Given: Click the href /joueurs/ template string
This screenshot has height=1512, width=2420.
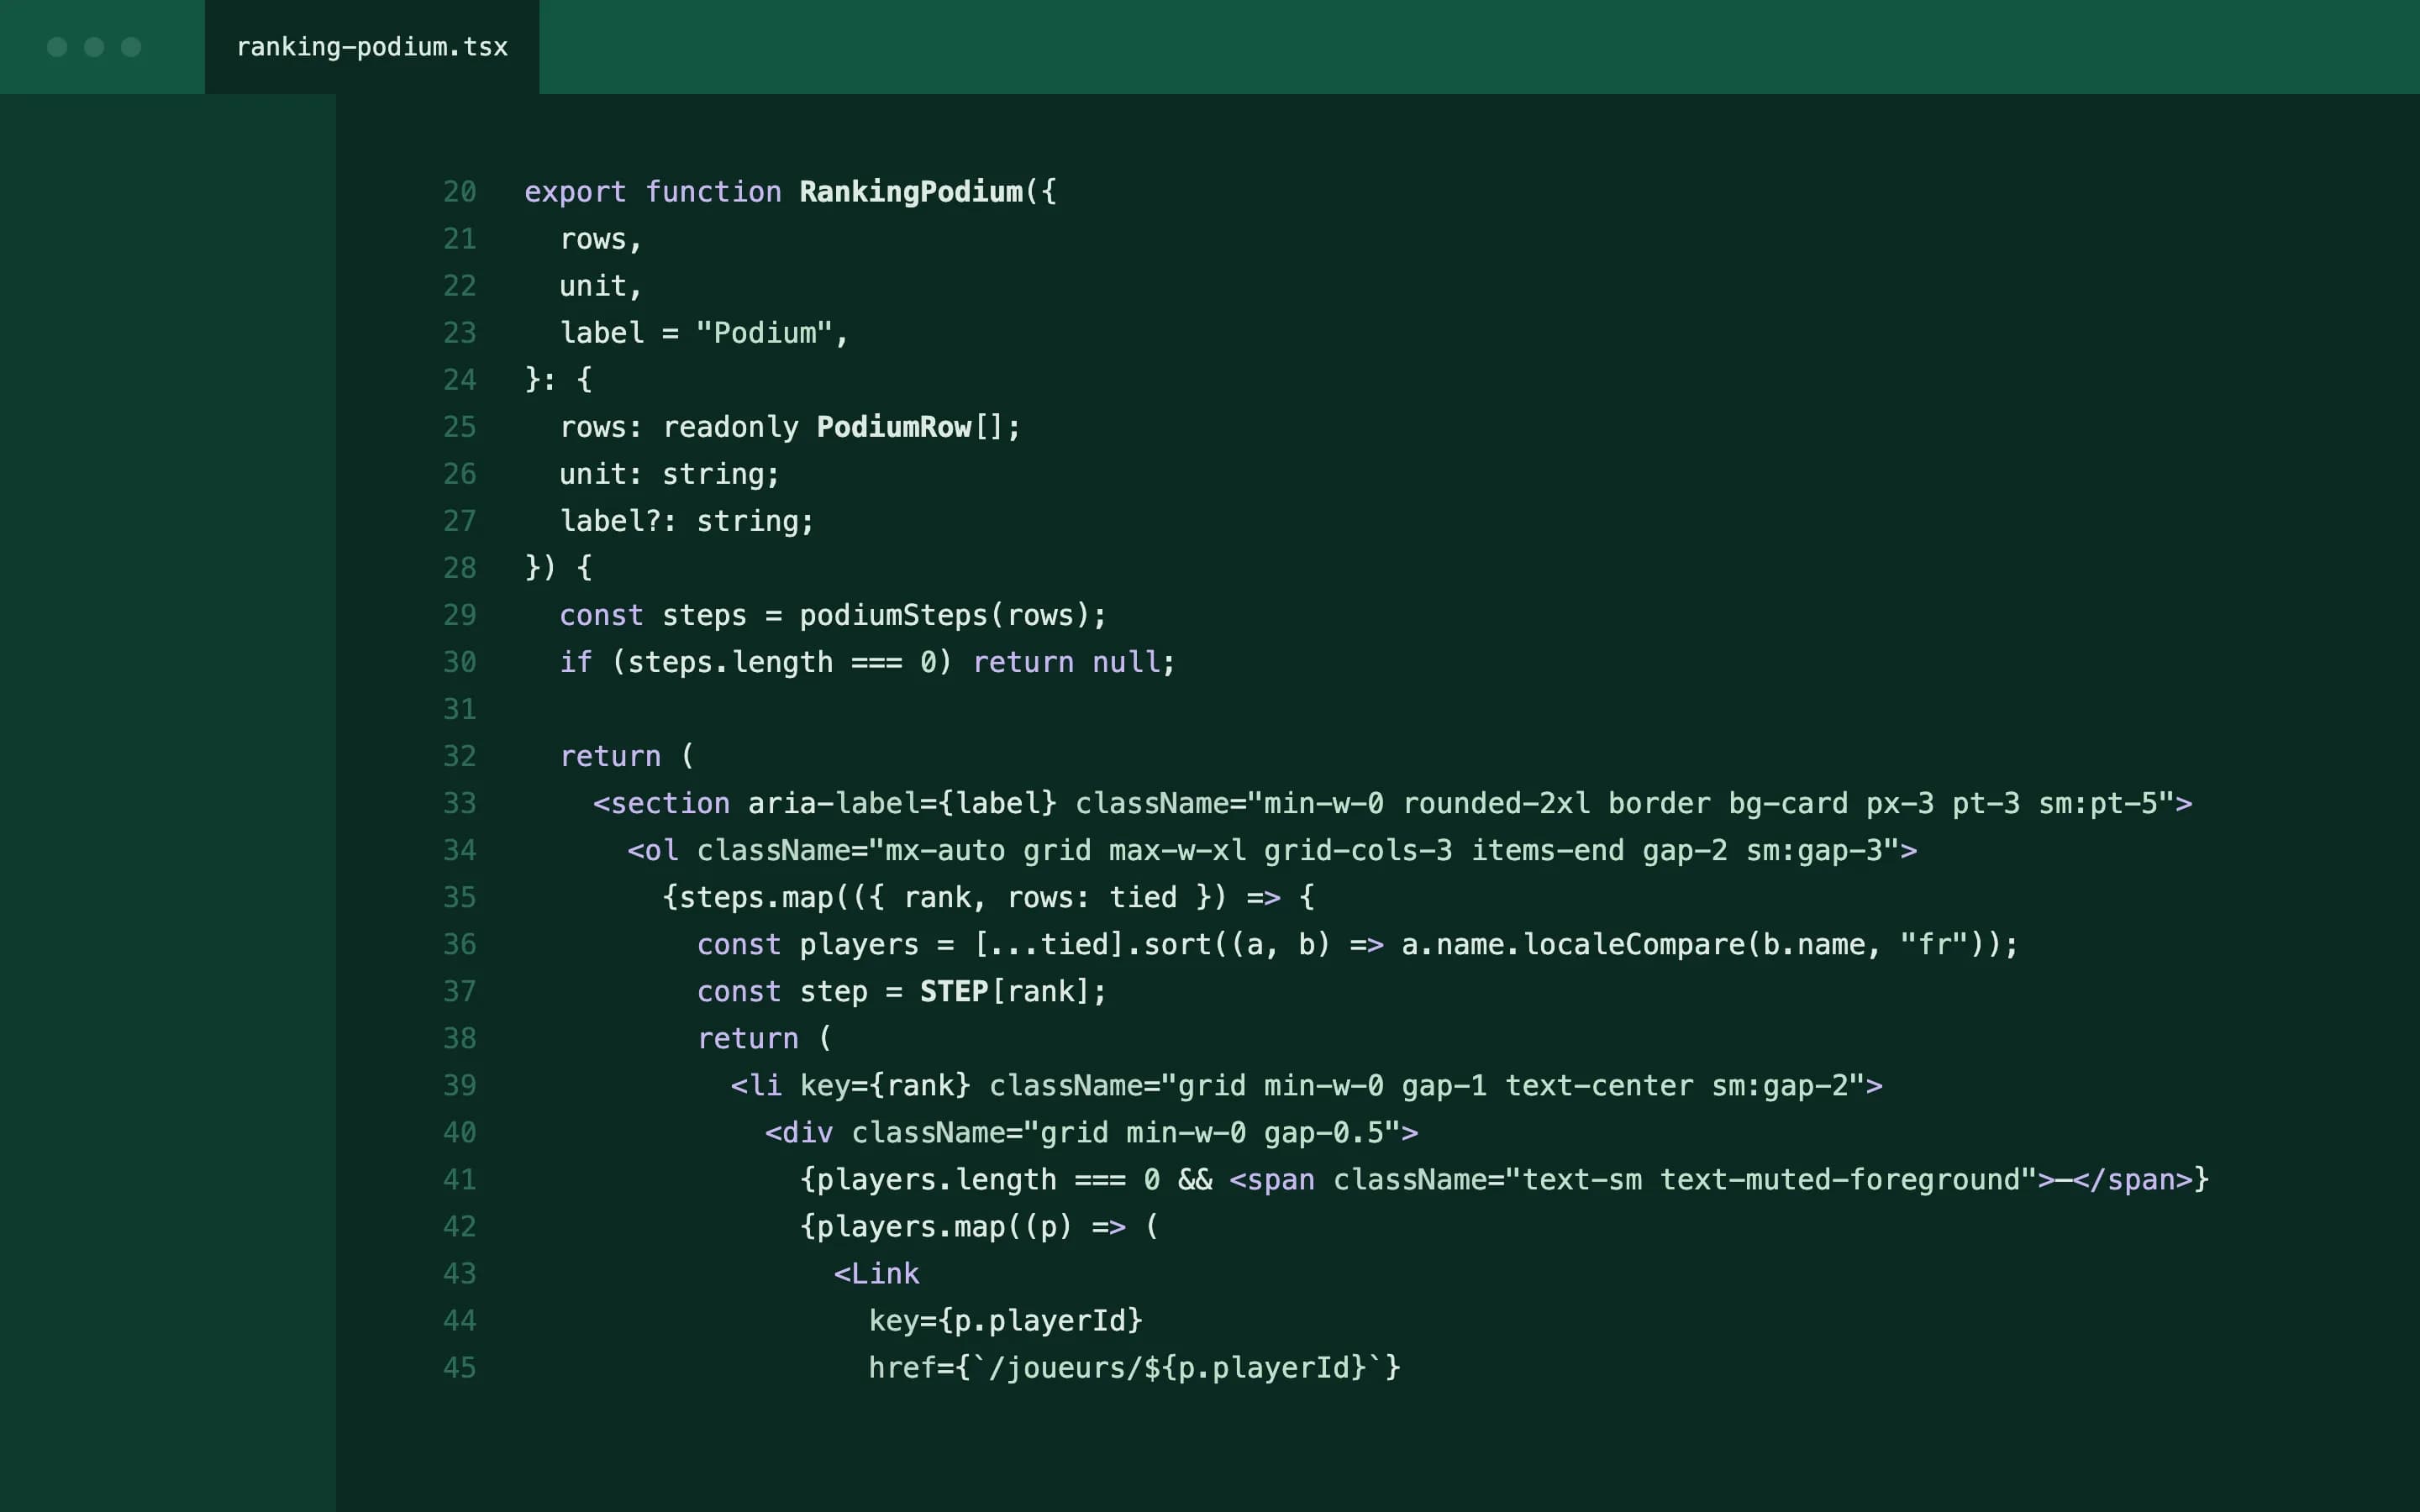Looking at the screenshot, I should tap(1177, 1367).
